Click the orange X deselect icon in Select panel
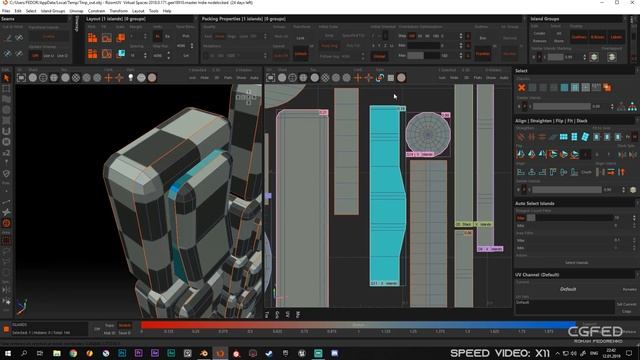The height and width of the screenshot is (360, 640). coord(522,87)
